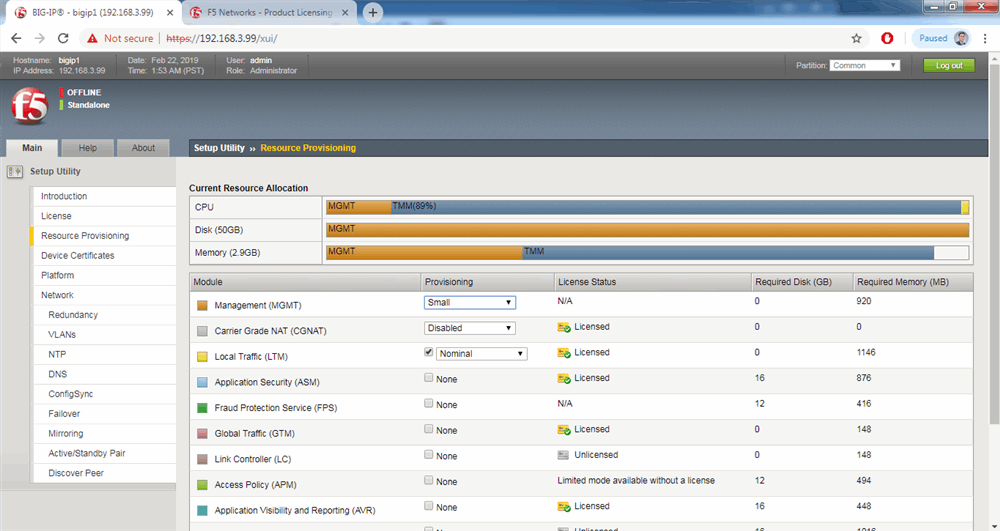Open the Carrier Grade NAT provisioning dropdown

[x=470, y=328]
